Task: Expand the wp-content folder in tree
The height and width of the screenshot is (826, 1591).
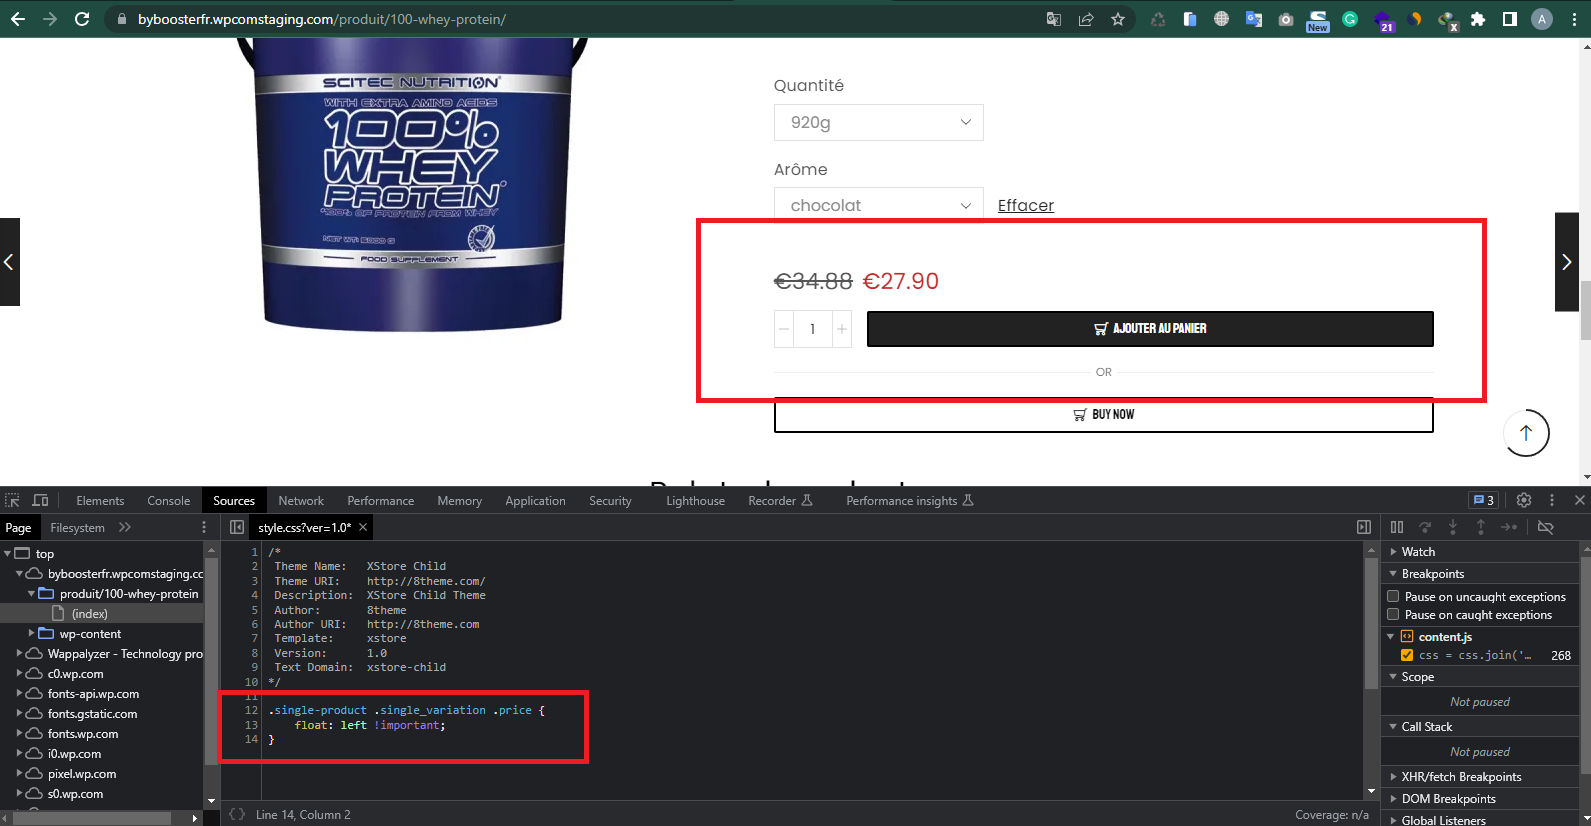Action: pos(31,633)
